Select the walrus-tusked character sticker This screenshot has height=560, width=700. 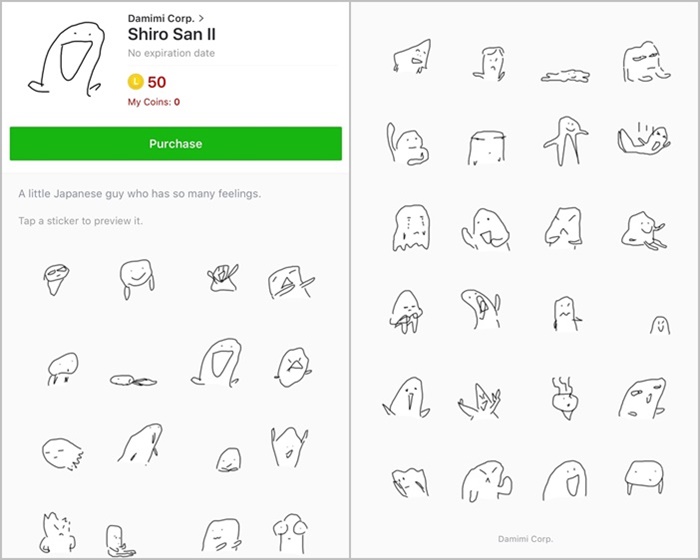(406, 397)
